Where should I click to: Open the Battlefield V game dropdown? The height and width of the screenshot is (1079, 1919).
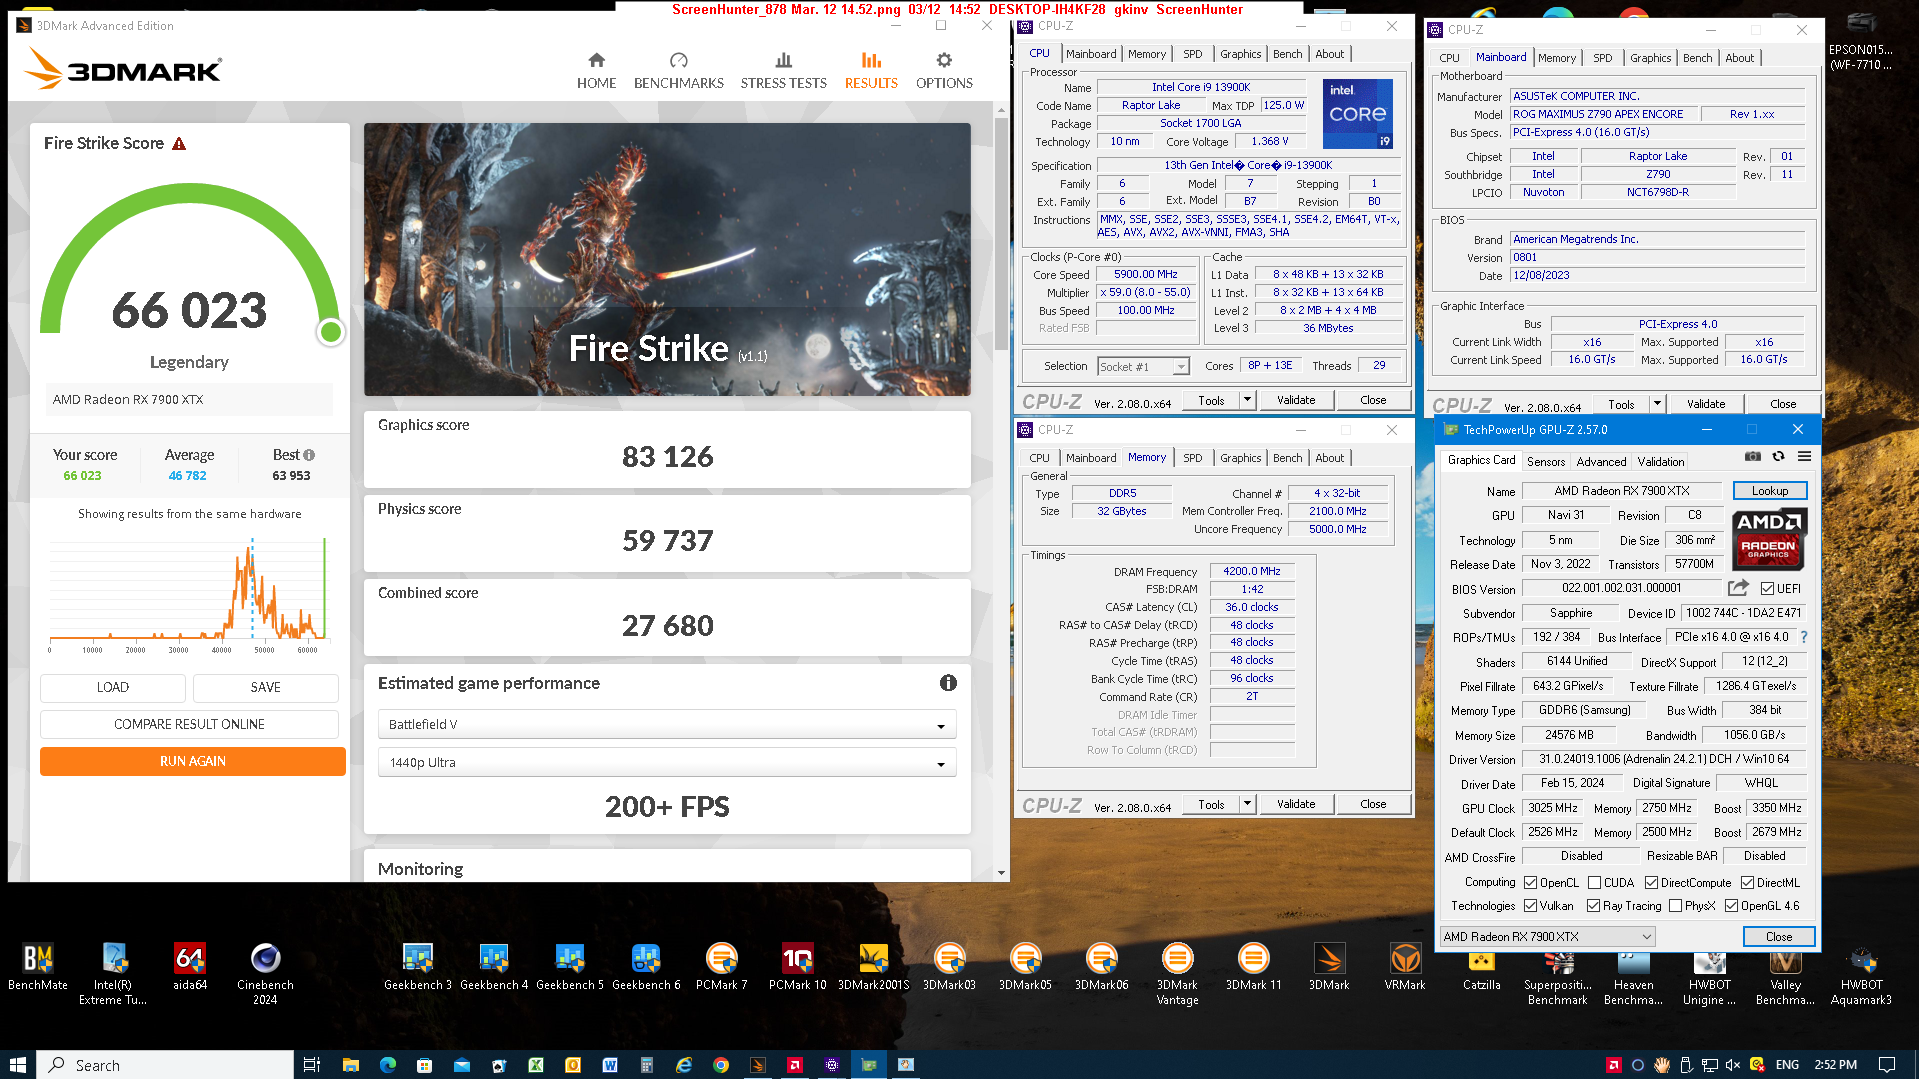[667, 724]
